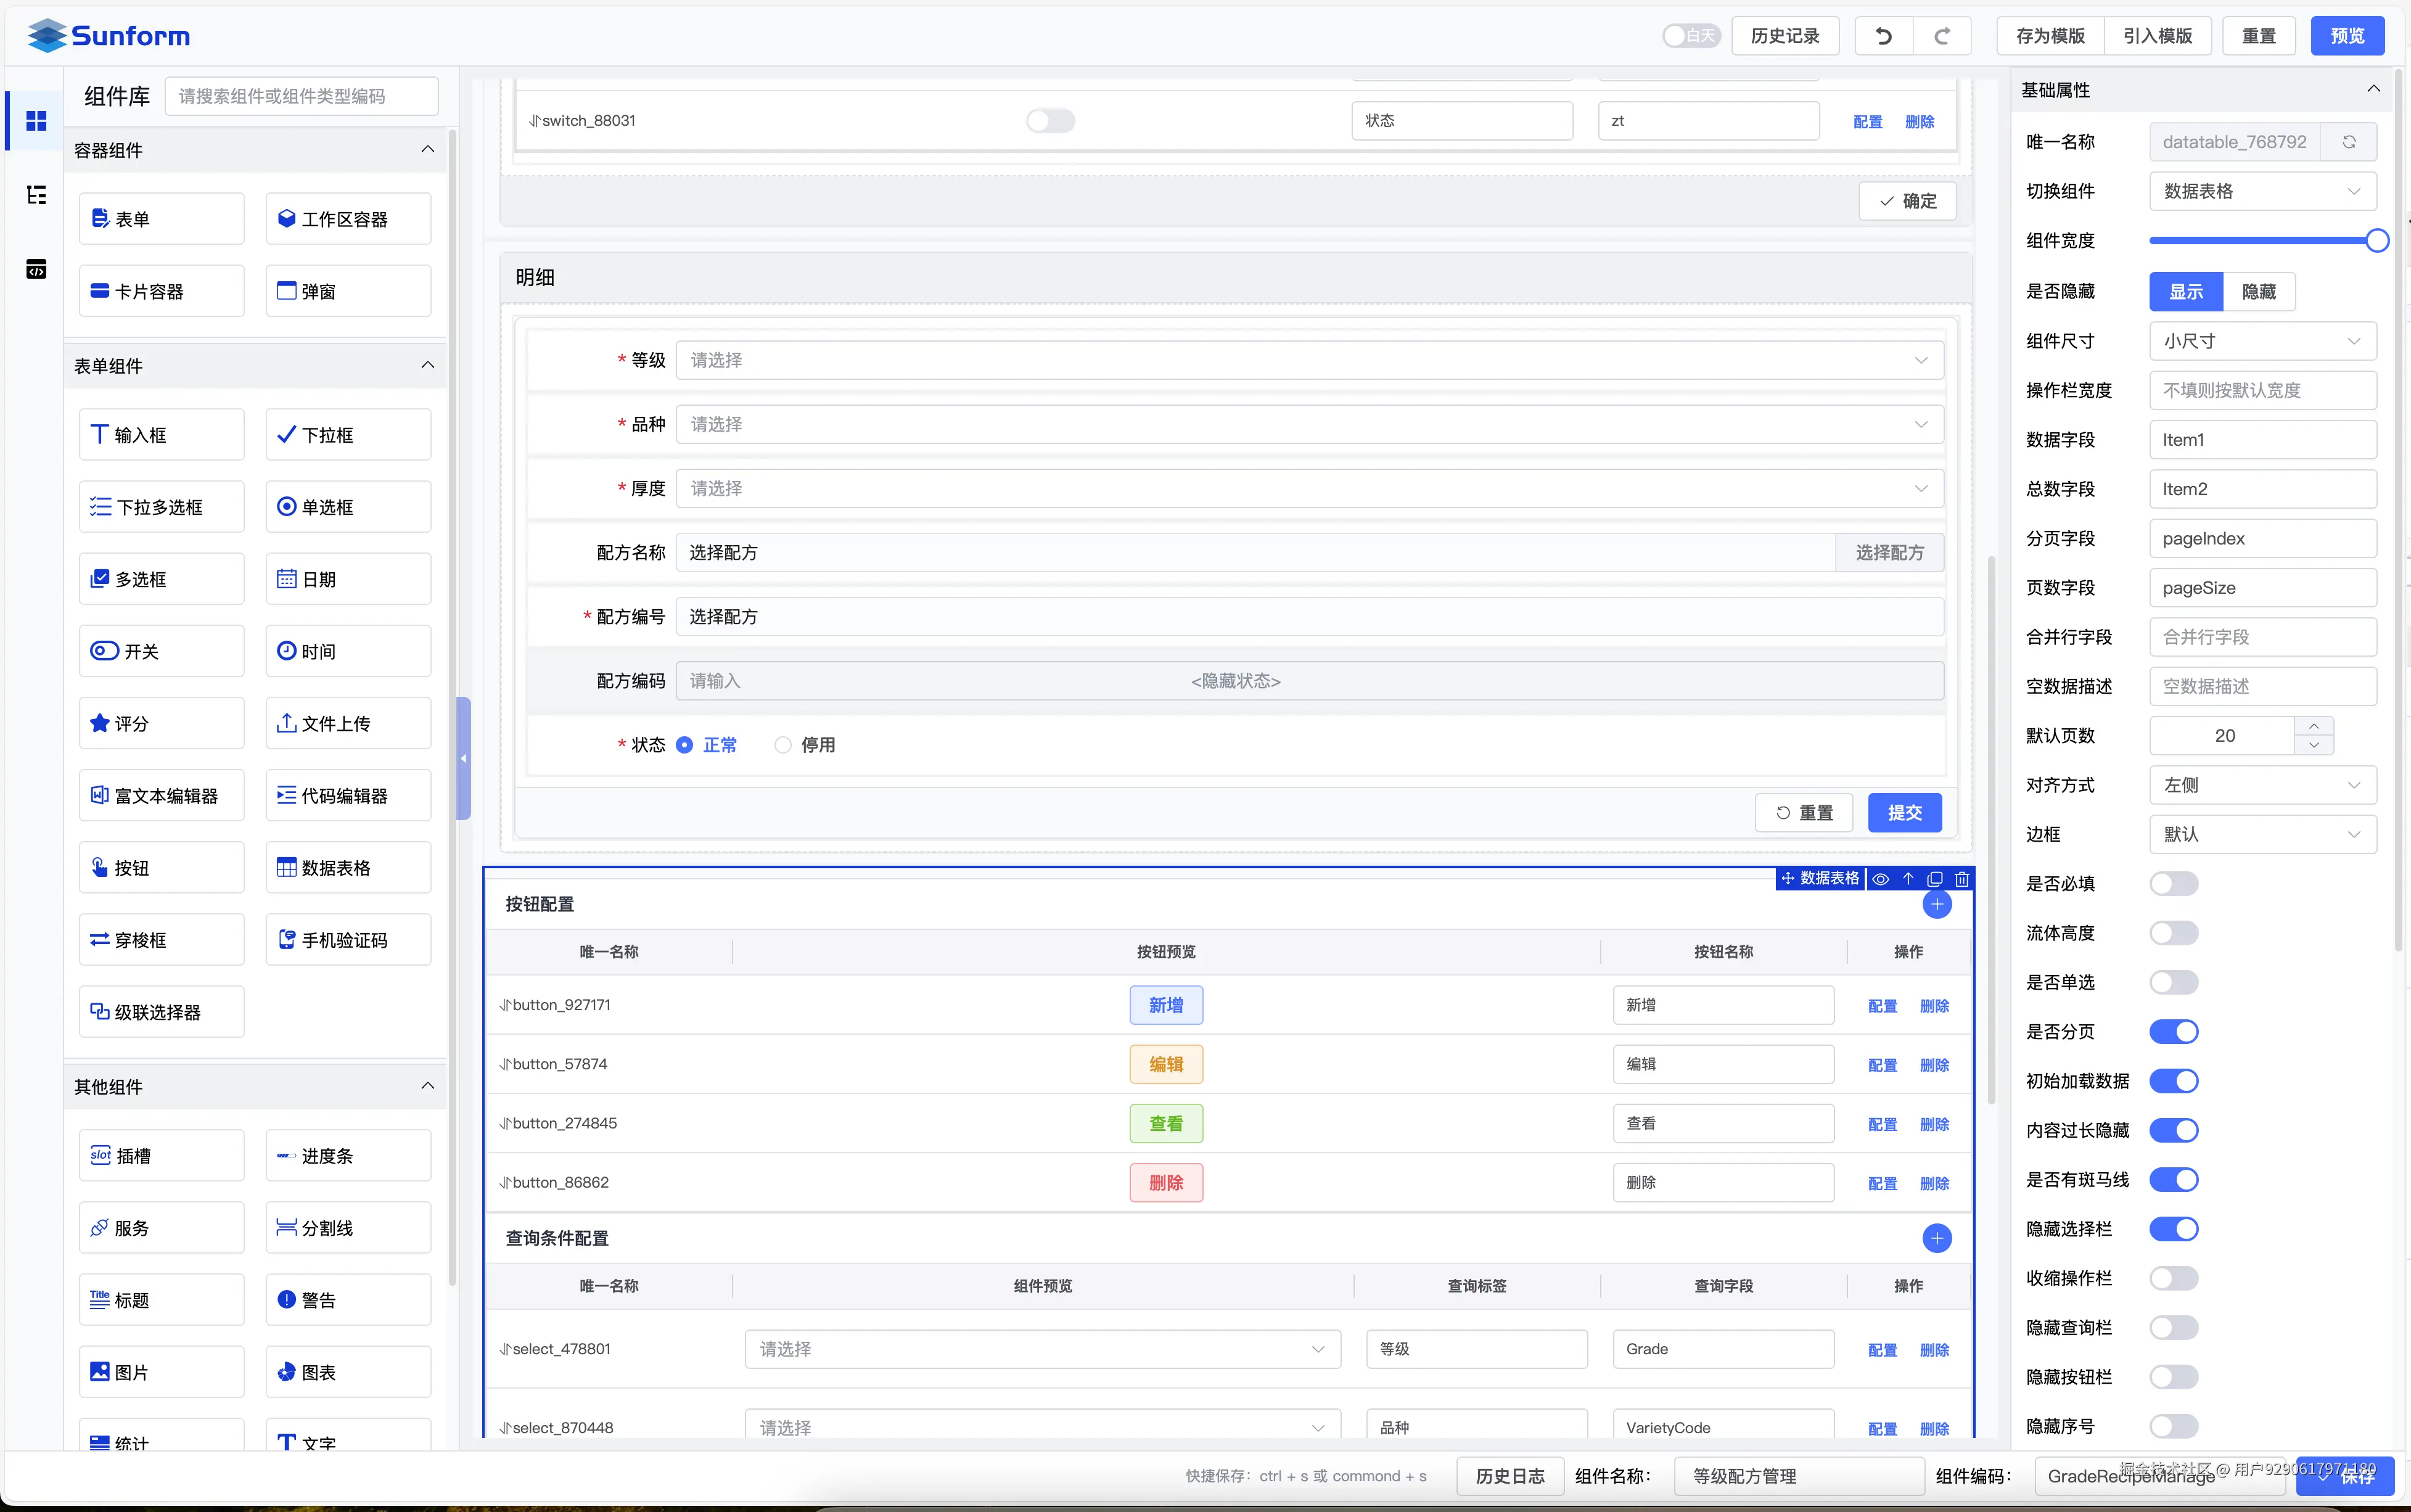
Task: Collapse the 容器组件 section
Action: click(428, 150)
